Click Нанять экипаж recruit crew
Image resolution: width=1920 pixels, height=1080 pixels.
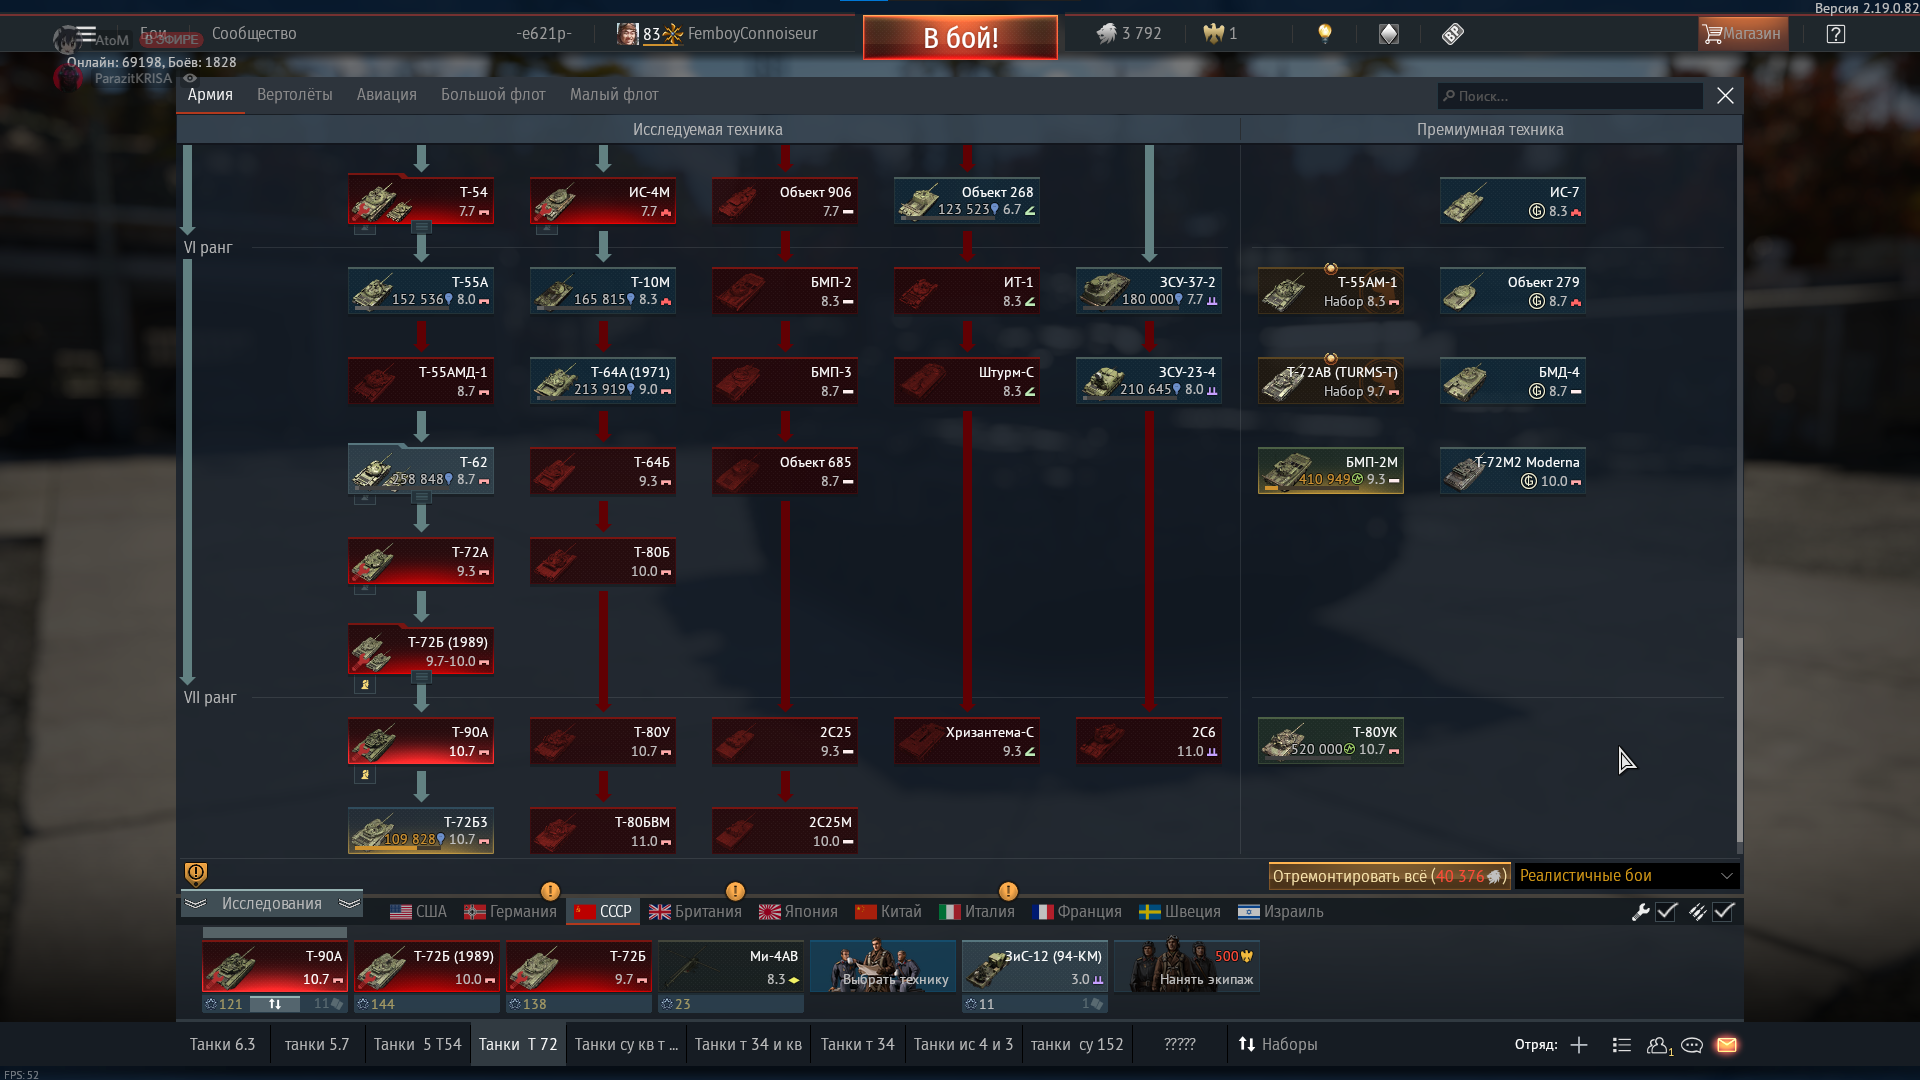pos(1187,967)
